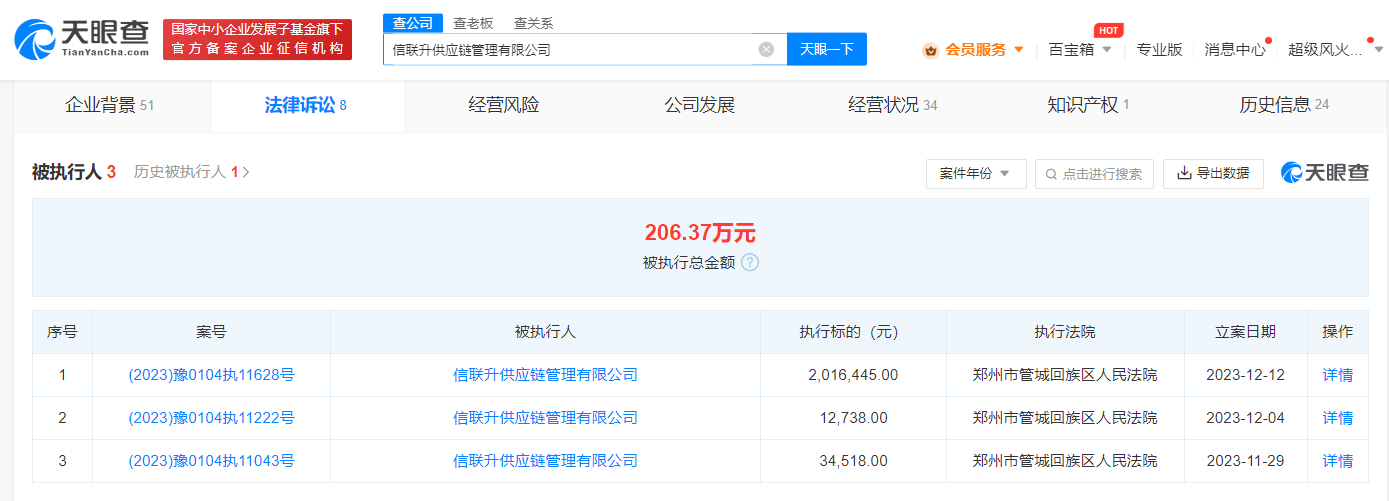Click the help question mark beside 被执行总金额
1389x501 pixels.
click(x=750, y=262)
